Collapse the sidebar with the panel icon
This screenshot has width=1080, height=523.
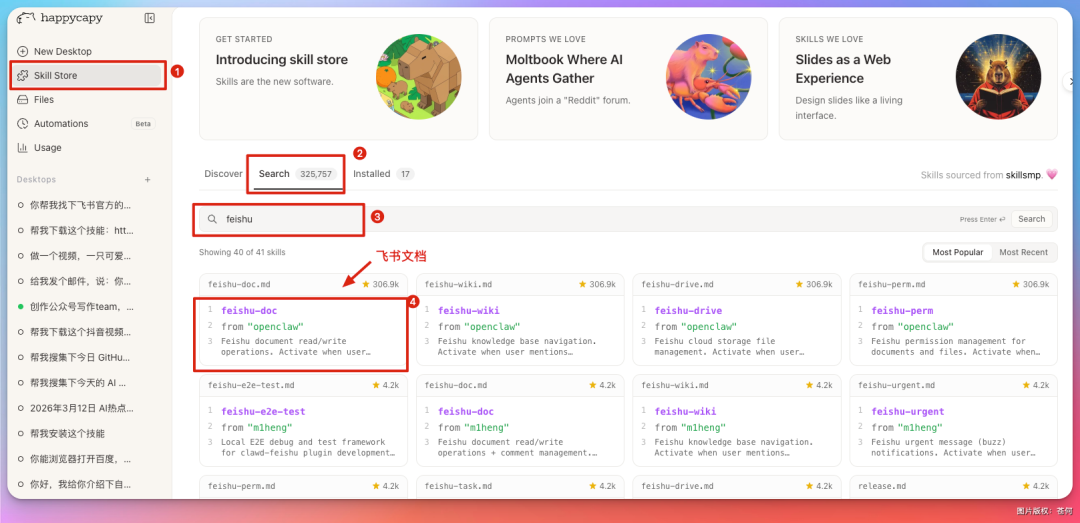pos(149,18)
